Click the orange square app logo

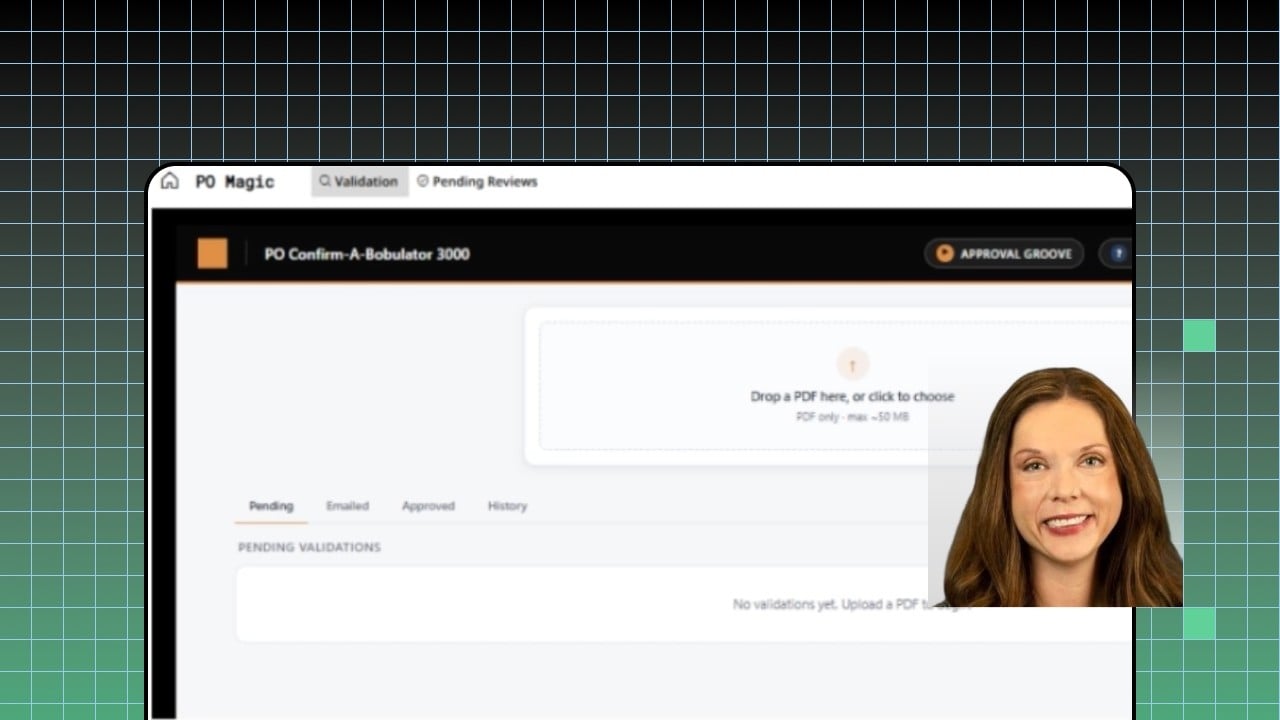coord(212,254)
